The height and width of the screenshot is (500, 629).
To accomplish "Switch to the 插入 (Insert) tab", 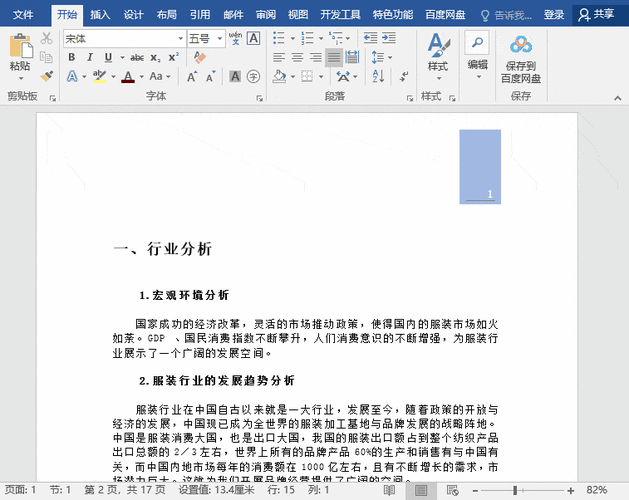I will (100, 15).
